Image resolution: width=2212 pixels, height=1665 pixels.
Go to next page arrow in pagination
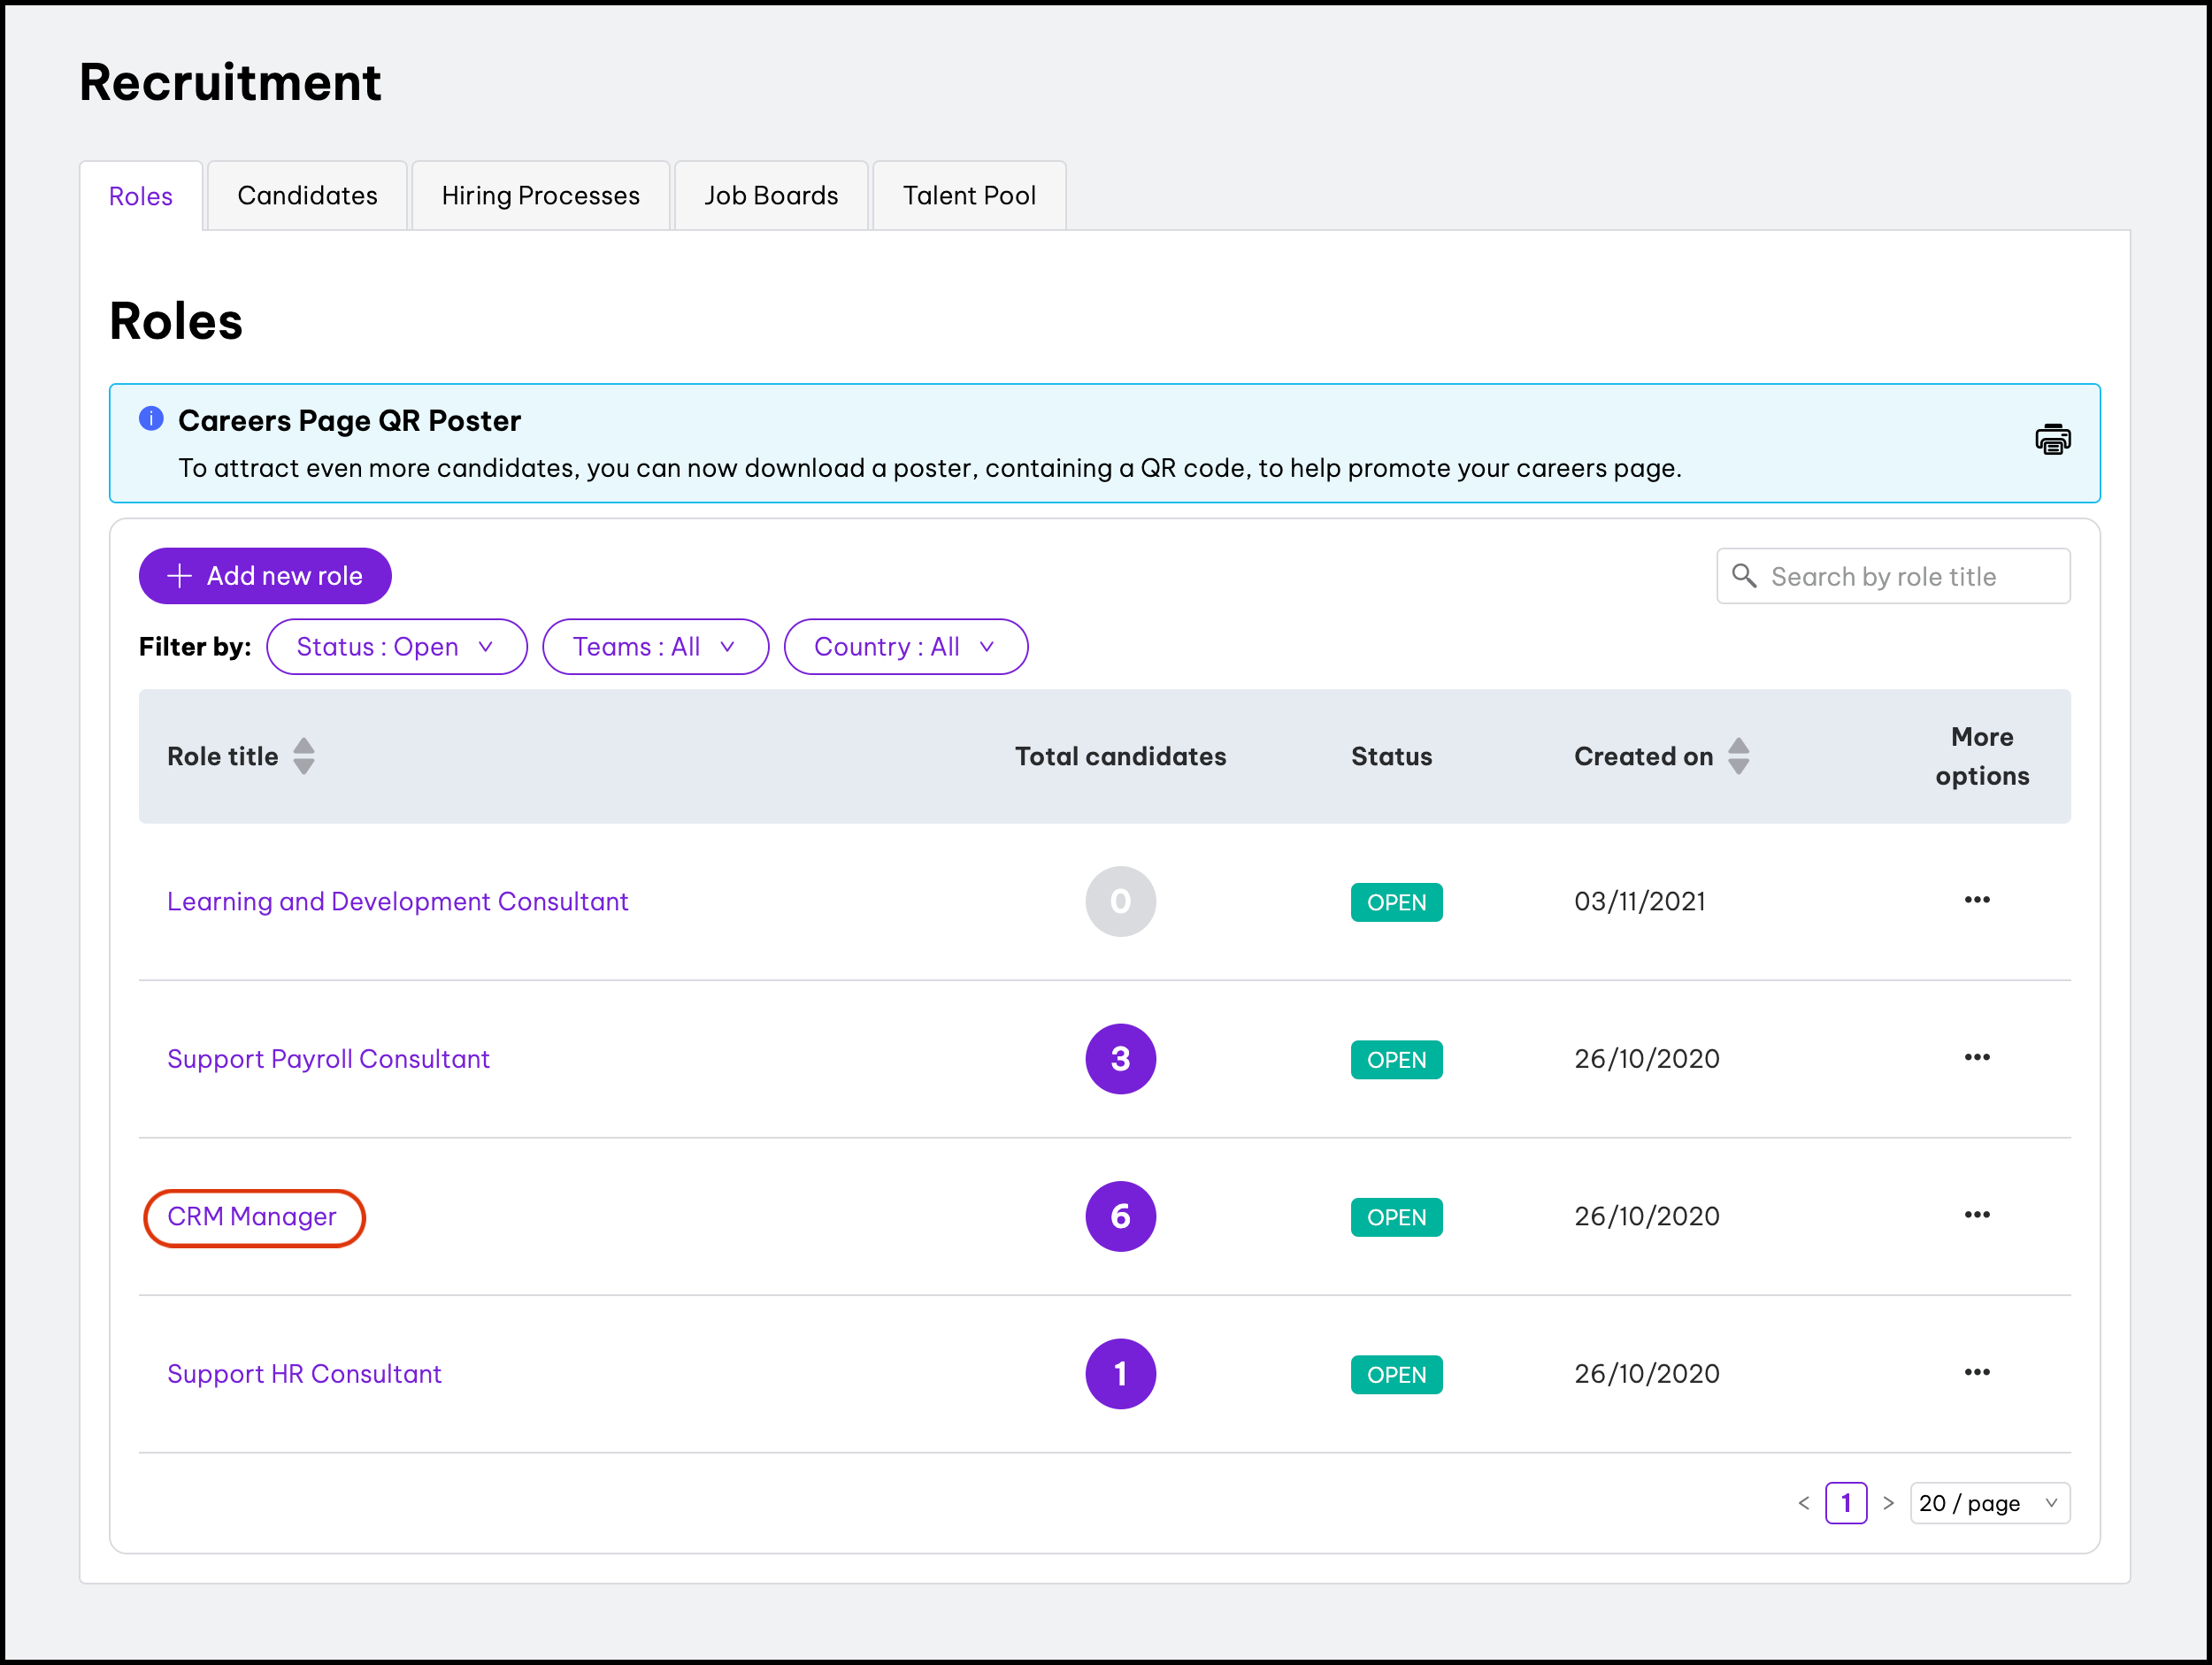coord(1888,1503)
